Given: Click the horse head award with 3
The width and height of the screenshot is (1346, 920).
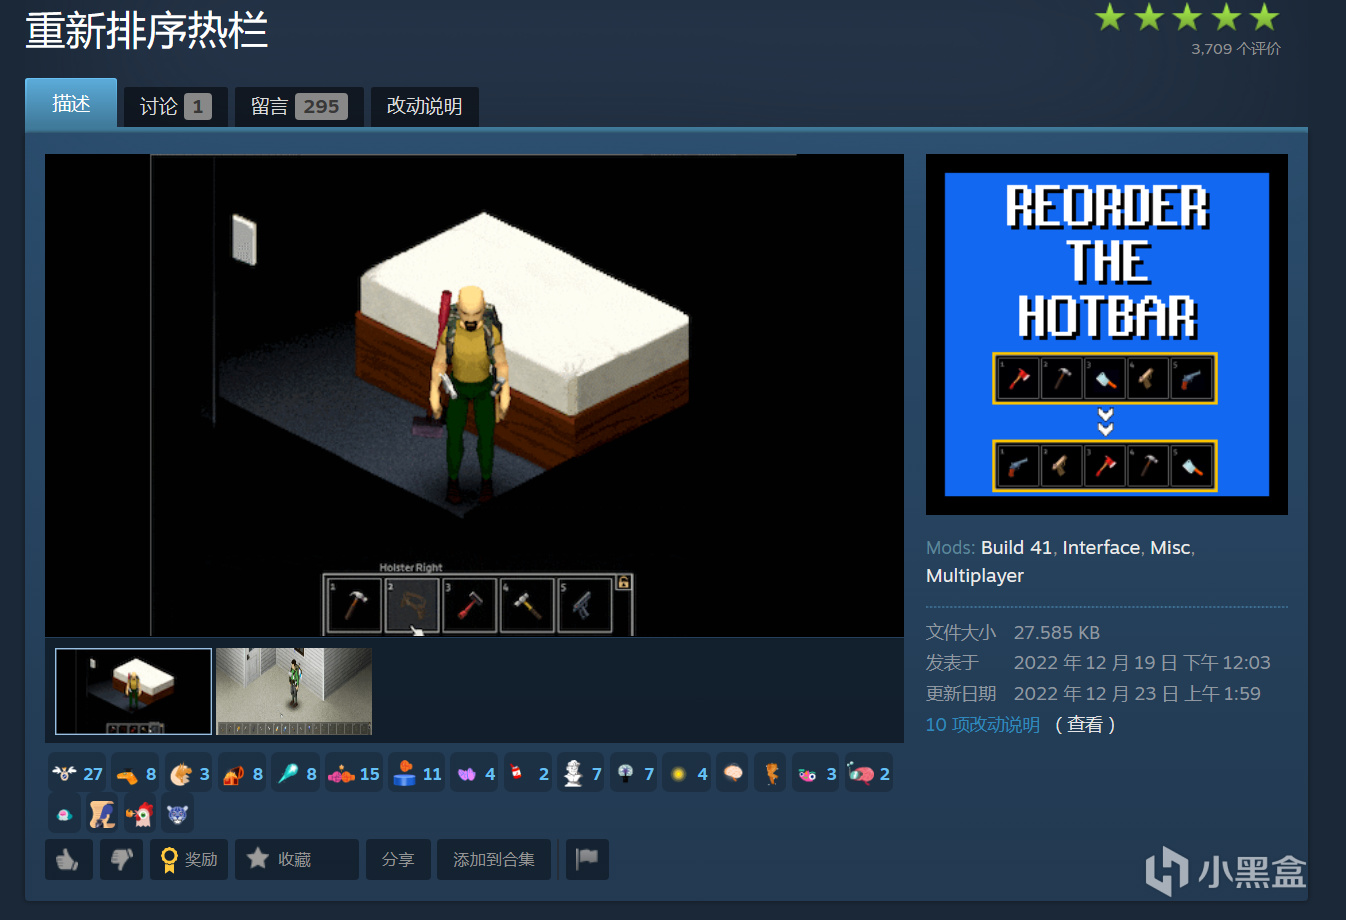Looking at the screenshot, I should pyautogui.click(x=189, y=773).
